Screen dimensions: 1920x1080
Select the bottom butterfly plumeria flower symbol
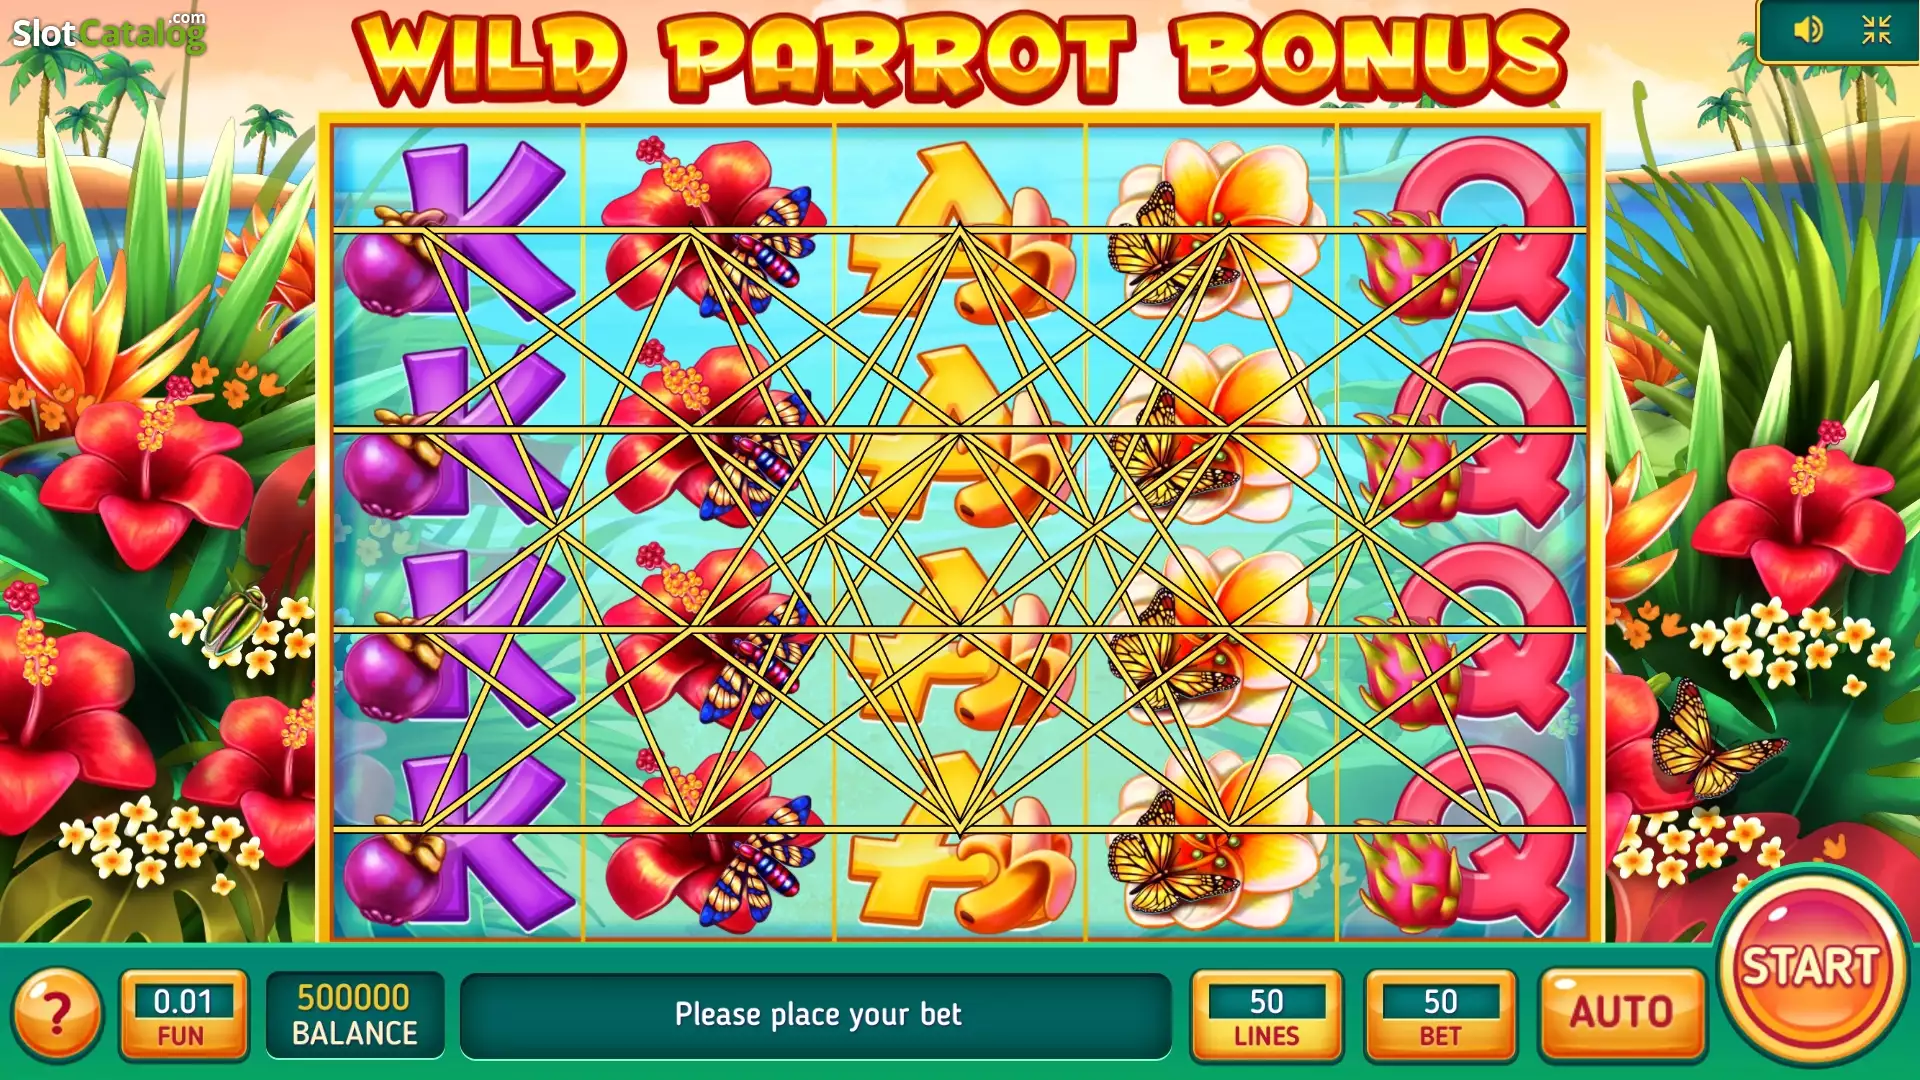(1212, 842)
